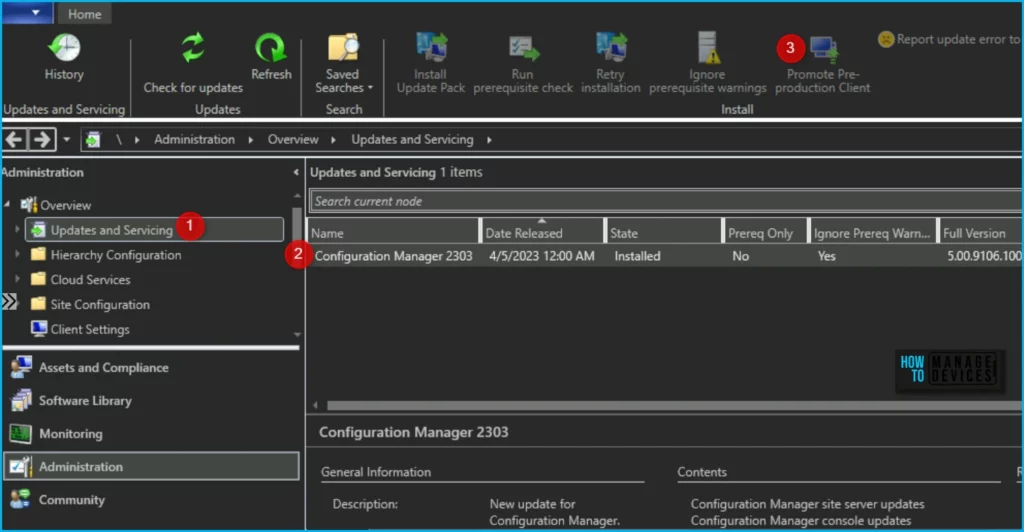Screen dimensions: 1024x532
Task: Click the Report update error smiley icon
Action: click(x=886, y=39)
